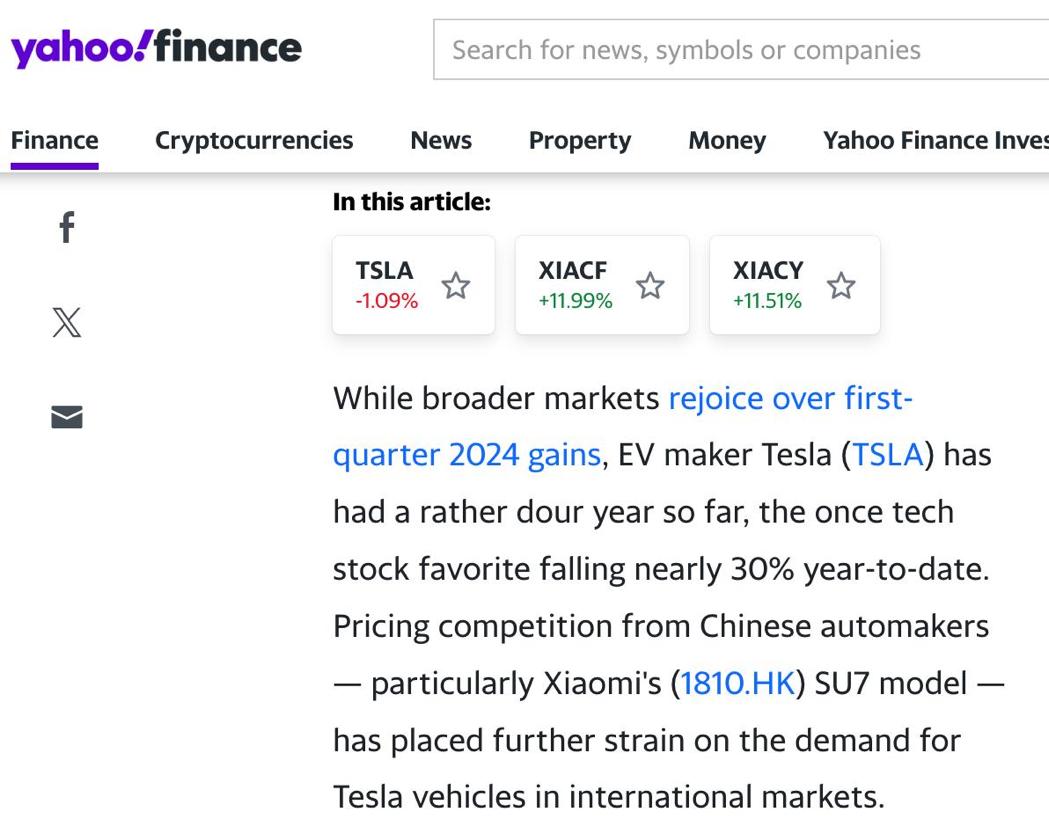The width and height of the screenshot is (1049, 834).
Task: Toggle XIACY watchlist star
Action: click(x=841, y=286)
